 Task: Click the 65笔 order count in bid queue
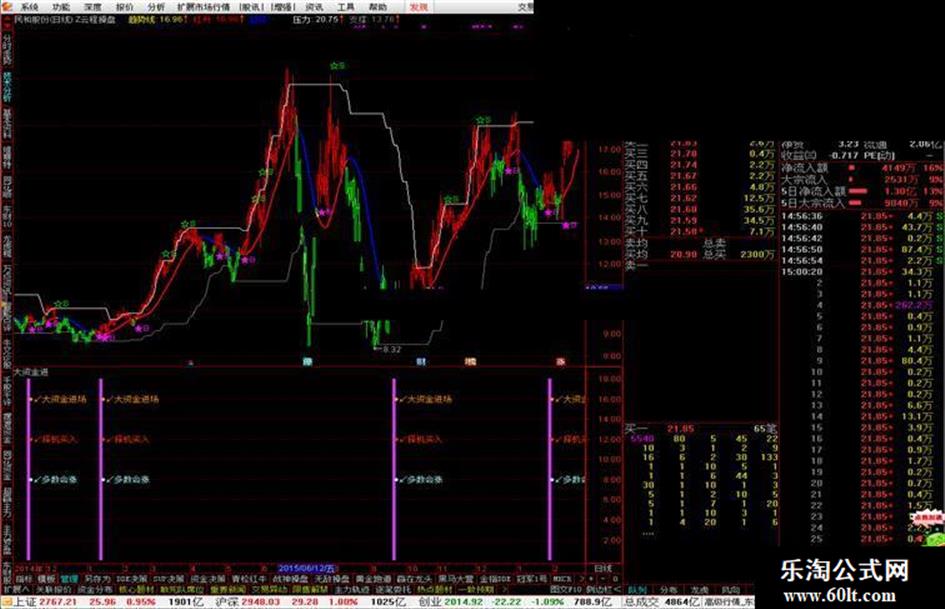coord(764,429)
